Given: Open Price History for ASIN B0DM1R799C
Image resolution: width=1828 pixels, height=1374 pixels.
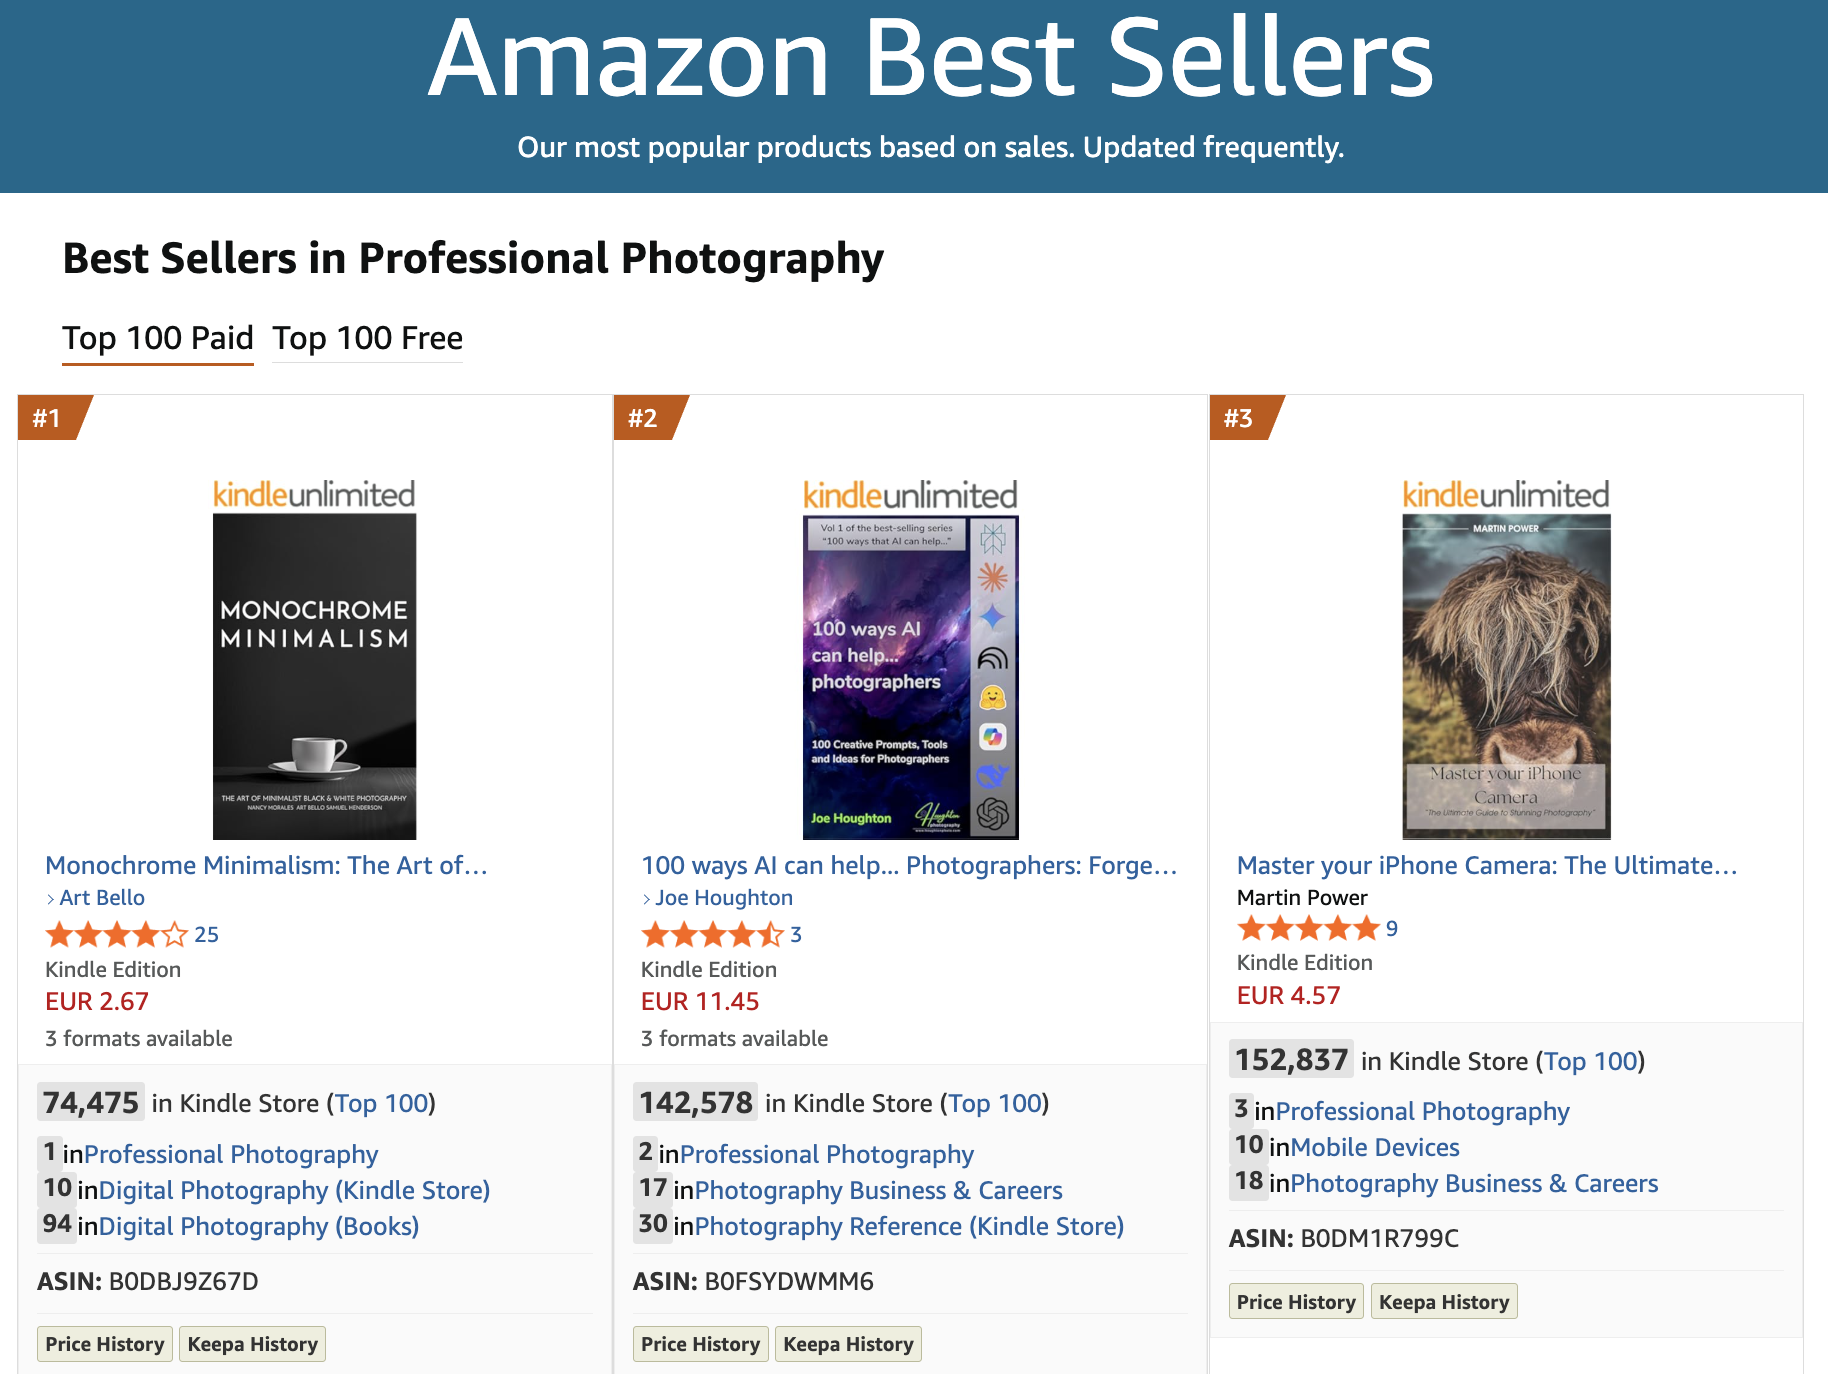Looking at the screenshot, I should pyautogui.click(x=1296, y=1302).
